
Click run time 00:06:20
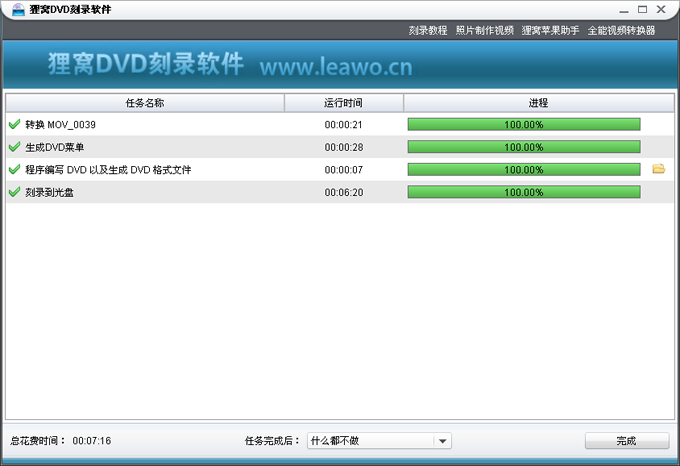coord(343,192)
